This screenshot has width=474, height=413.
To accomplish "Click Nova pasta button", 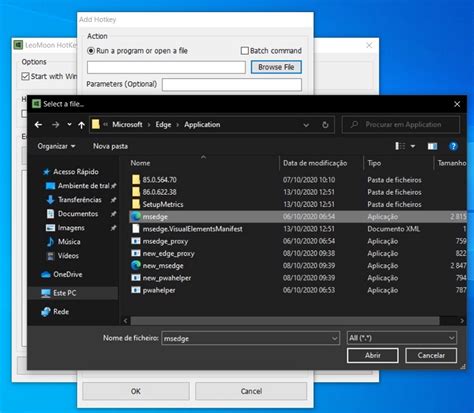I will click(110, 146).
